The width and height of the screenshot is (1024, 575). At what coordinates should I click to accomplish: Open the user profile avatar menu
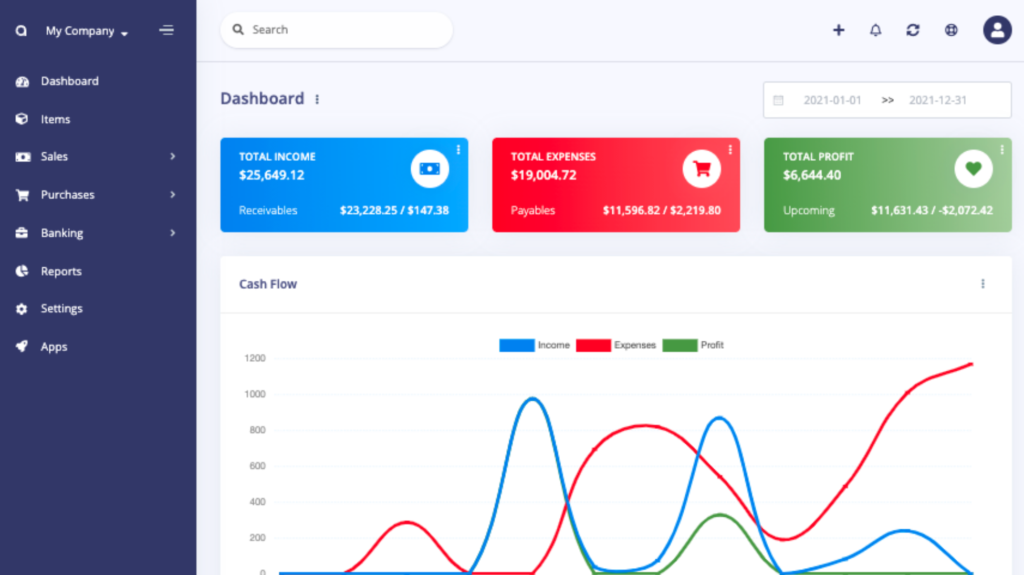(997, 30)
